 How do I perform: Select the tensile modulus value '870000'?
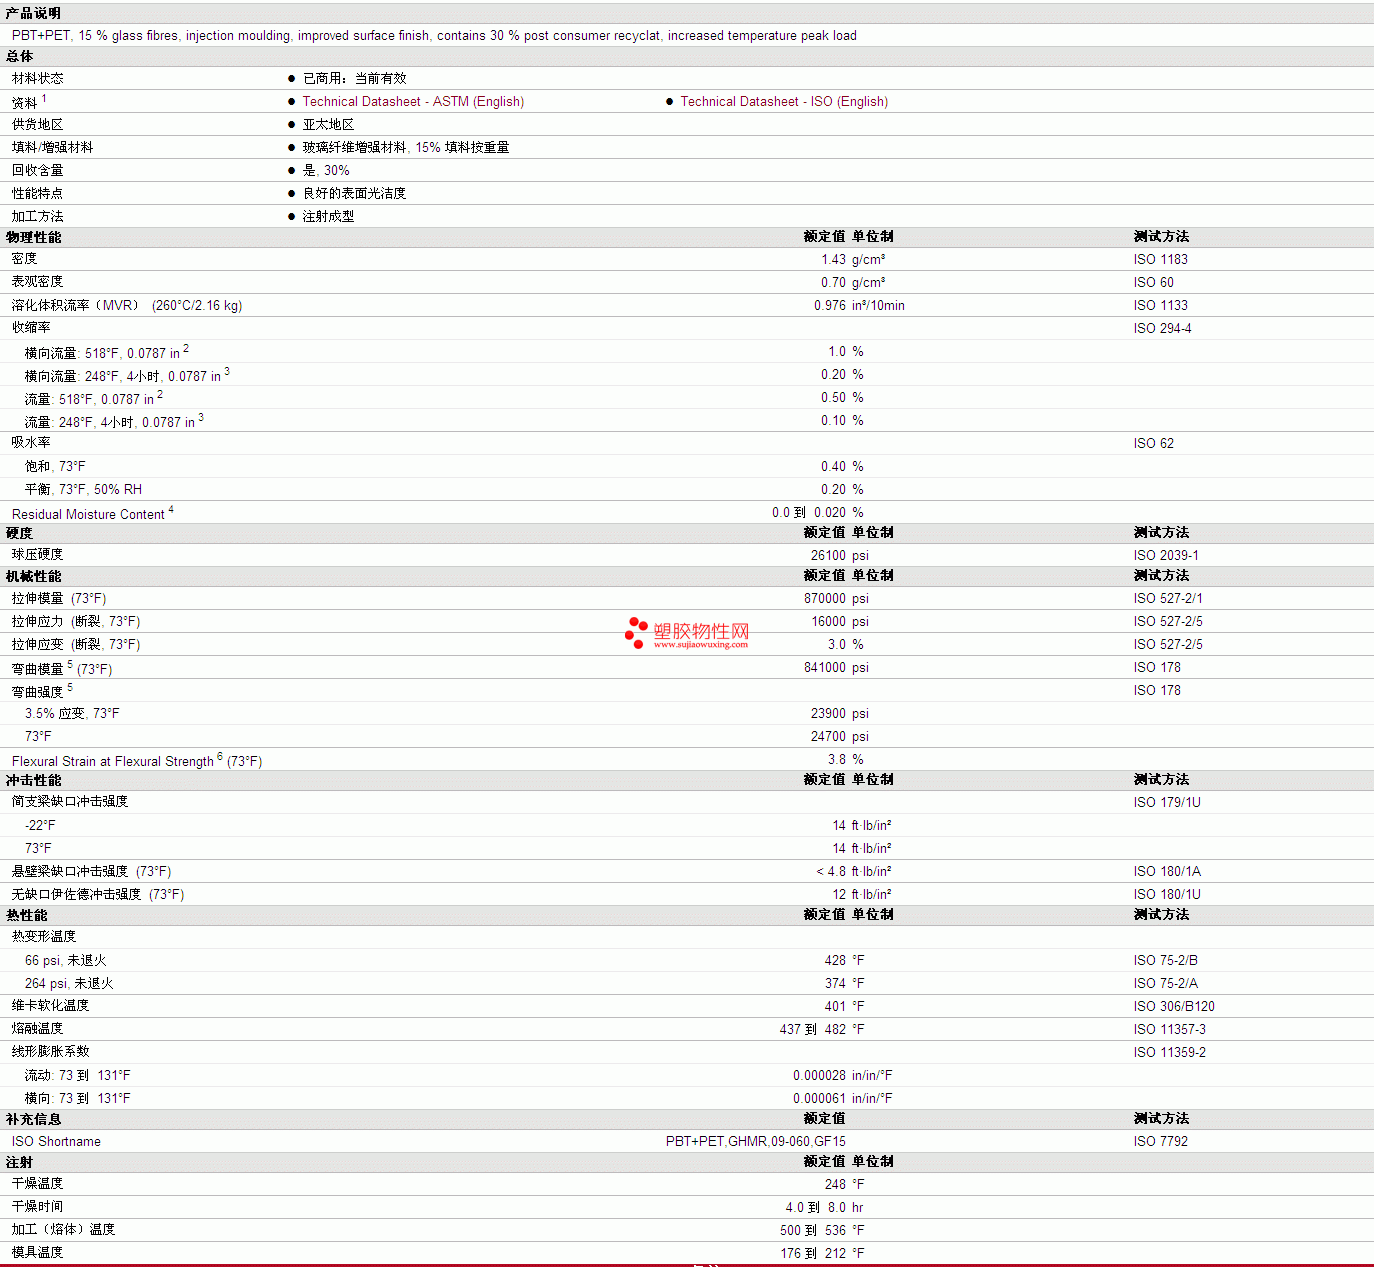(x=825, y=598)
